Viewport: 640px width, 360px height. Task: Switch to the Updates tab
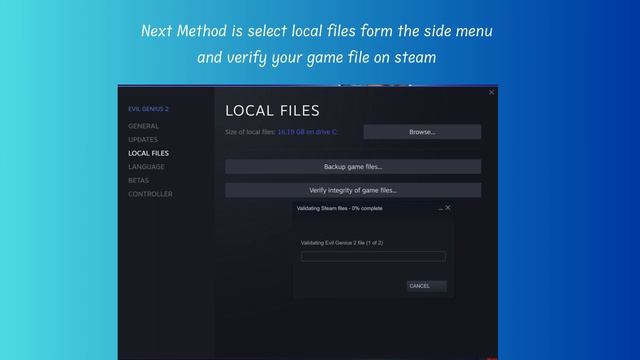143,140
